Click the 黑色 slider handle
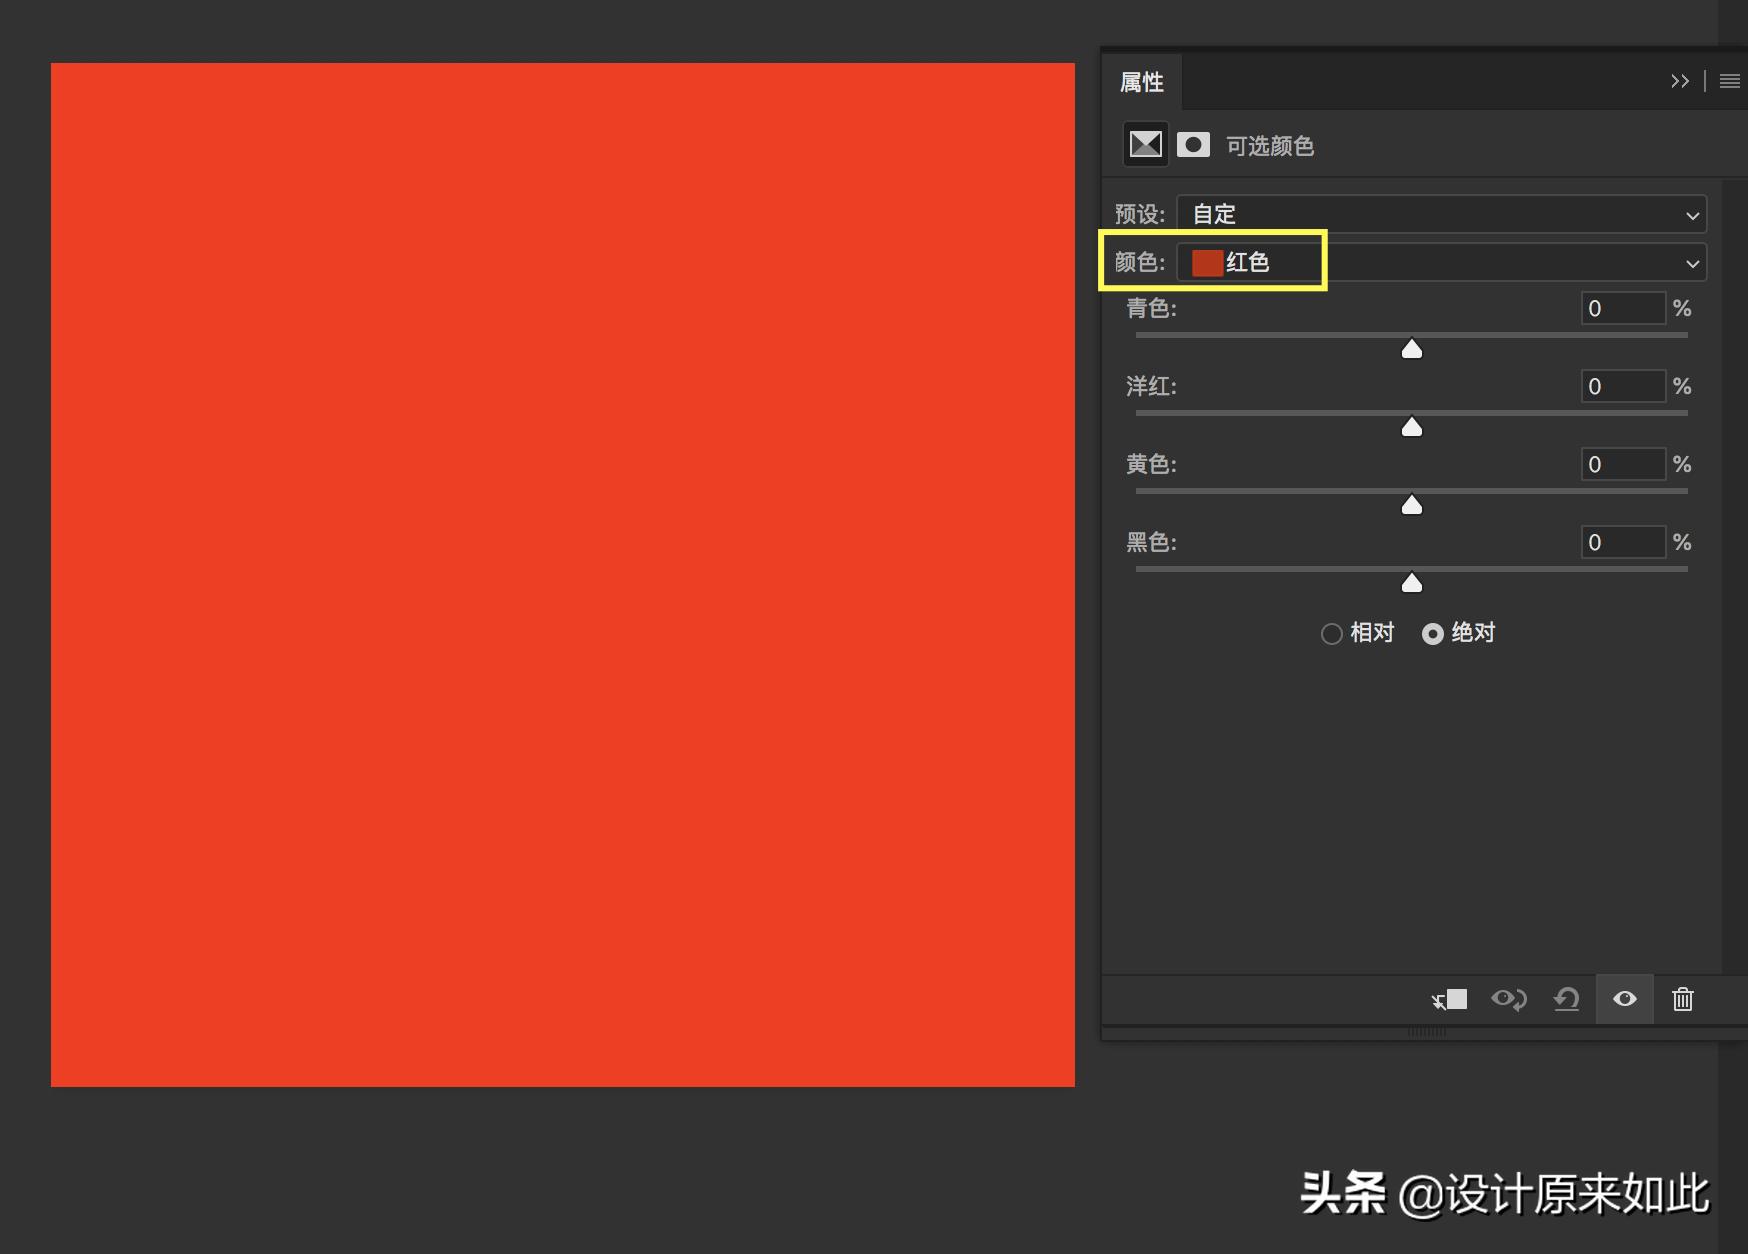The width and height of the screenshot is (1748, 1254). (x=1412, y=583)
